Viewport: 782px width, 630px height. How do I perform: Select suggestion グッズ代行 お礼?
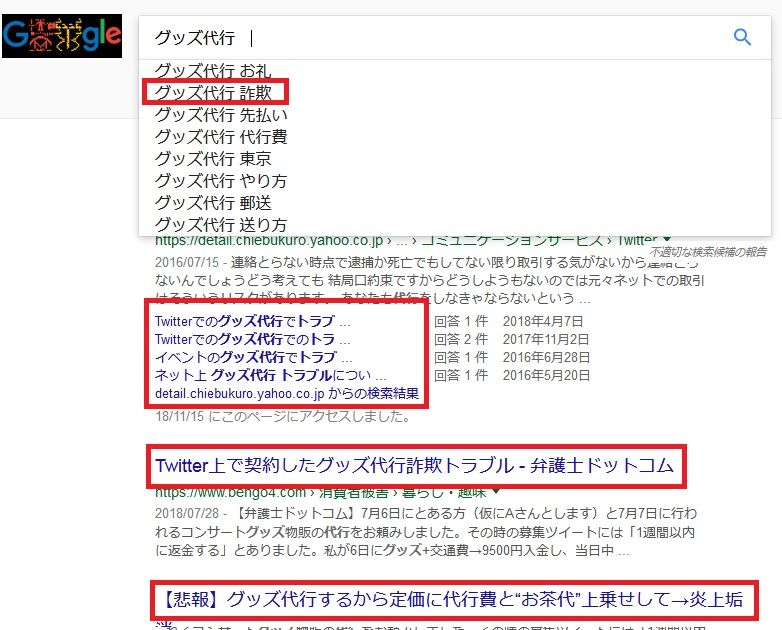point(213,71)
